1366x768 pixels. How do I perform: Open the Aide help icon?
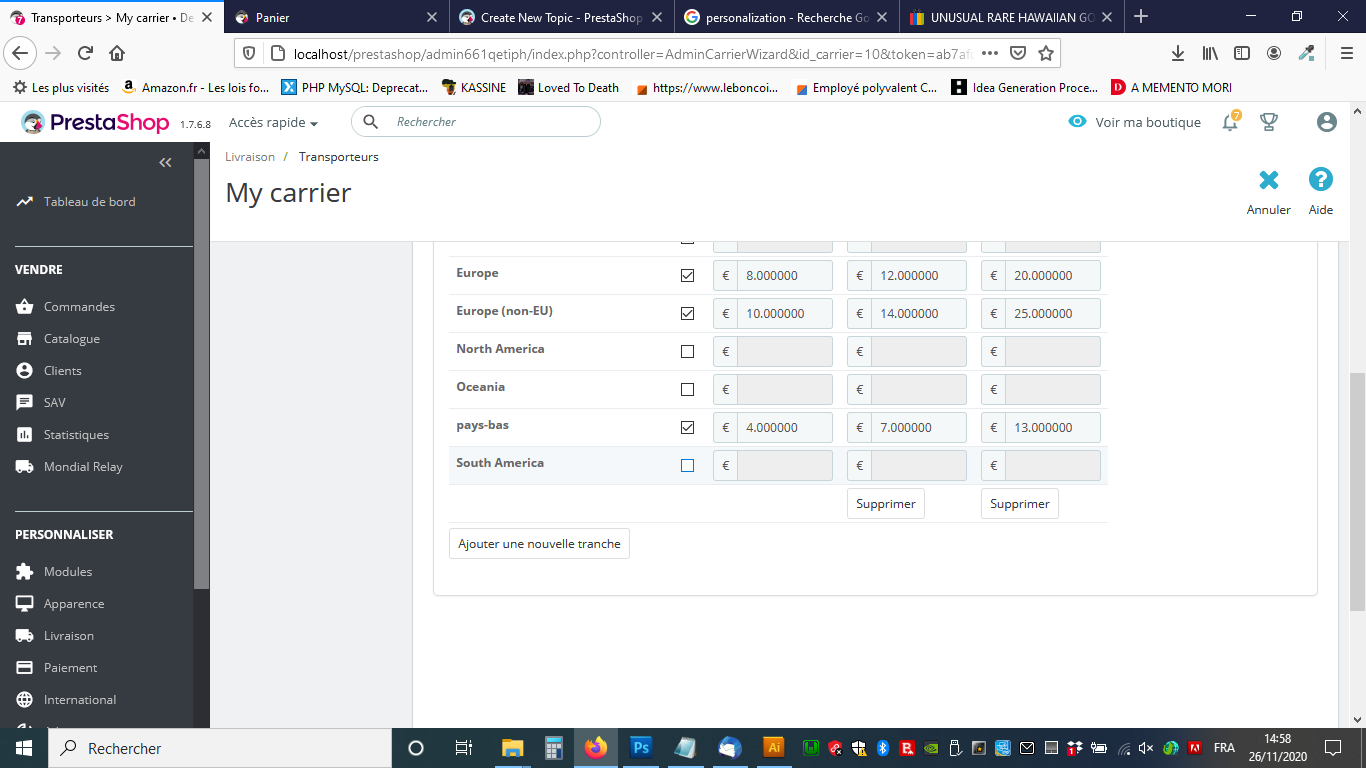(1321, 180)
